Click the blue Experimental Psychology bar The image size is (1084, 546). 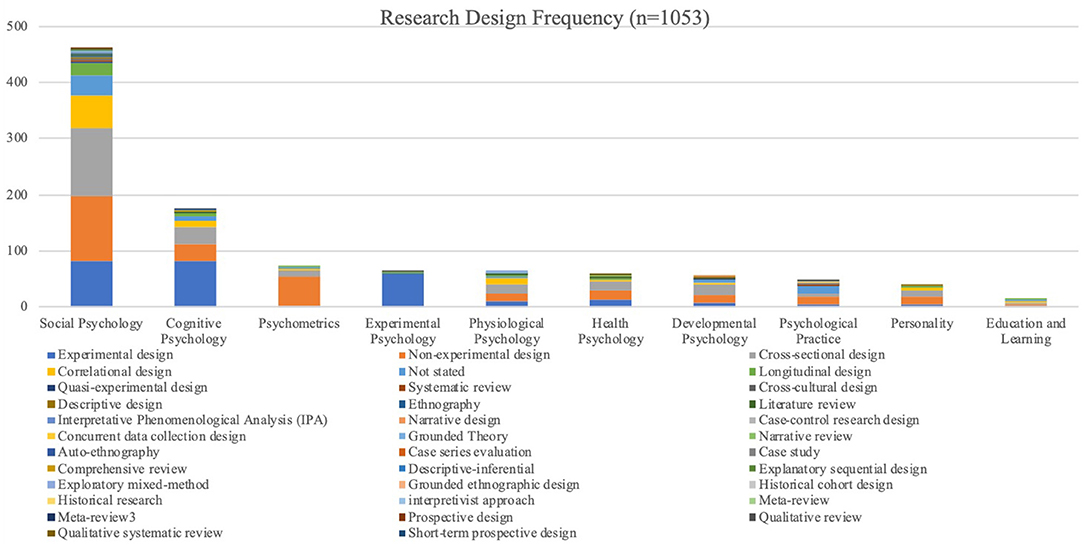[x=403, y=290]
